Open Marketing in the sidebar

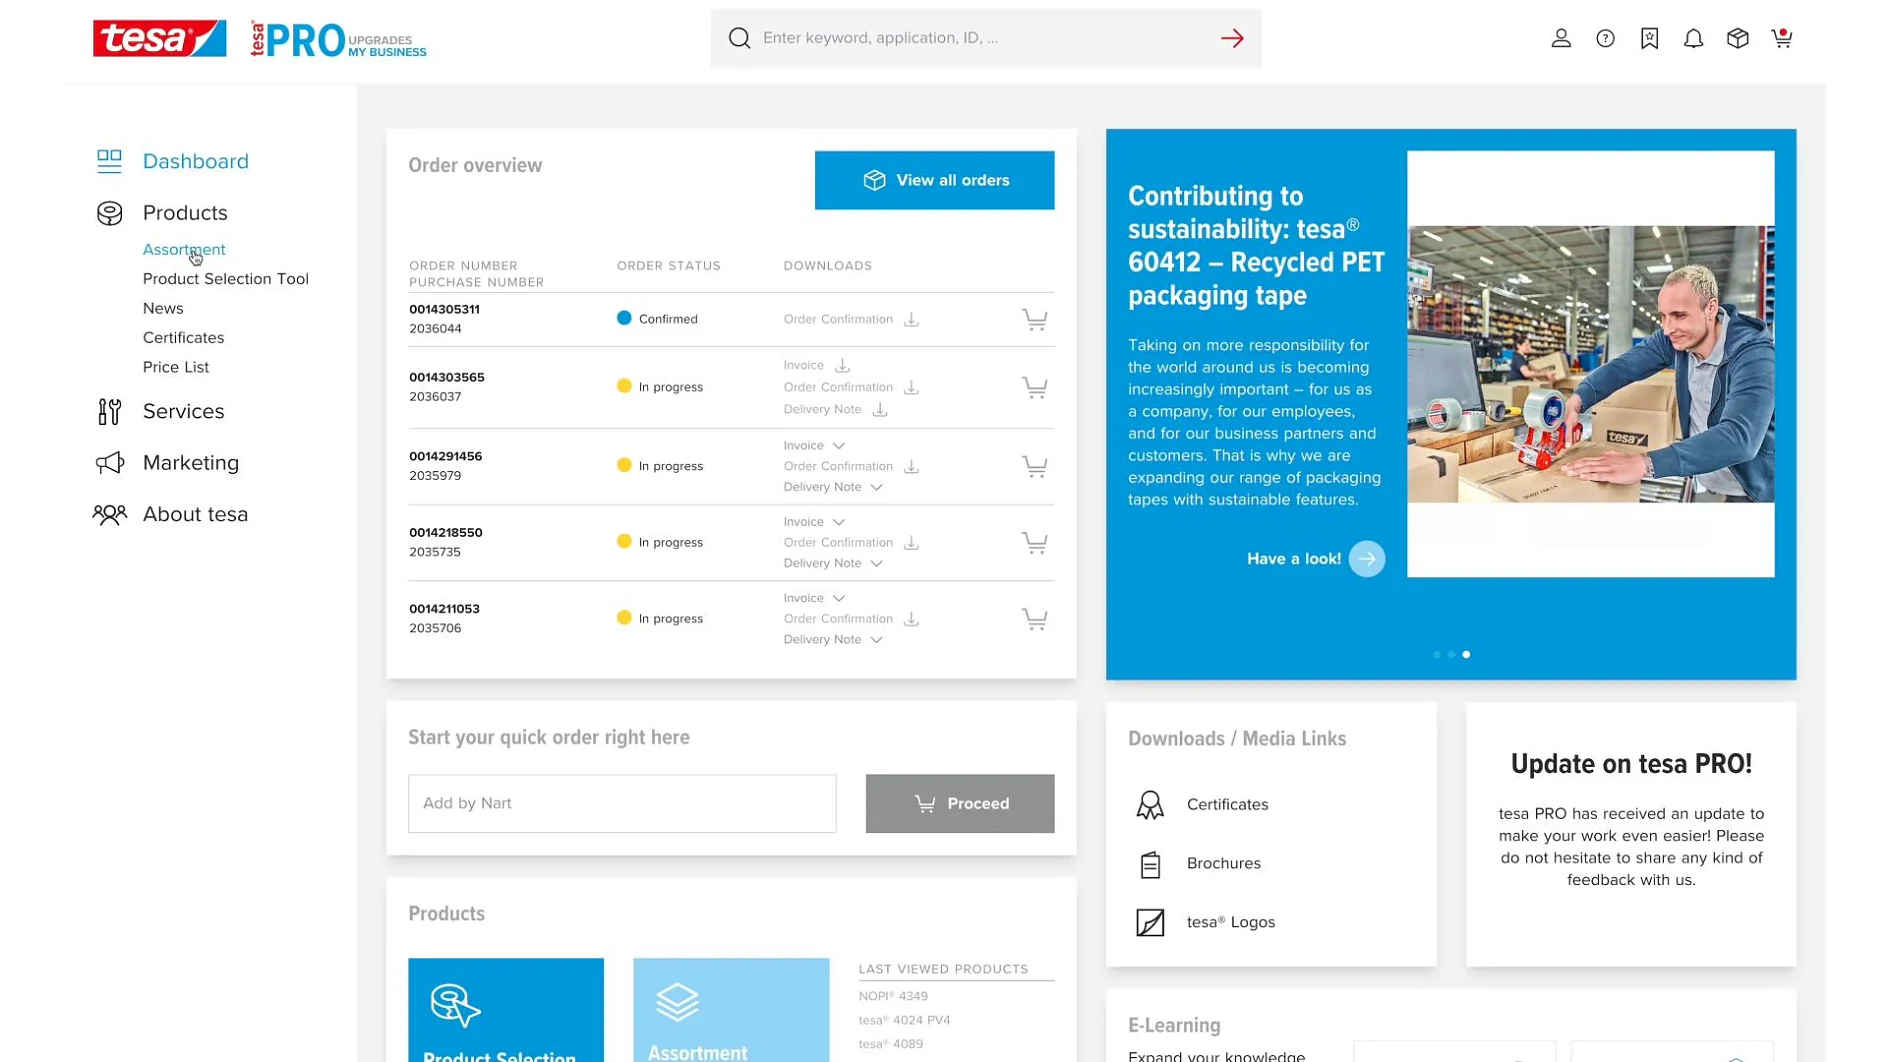[x=191, y=463]
